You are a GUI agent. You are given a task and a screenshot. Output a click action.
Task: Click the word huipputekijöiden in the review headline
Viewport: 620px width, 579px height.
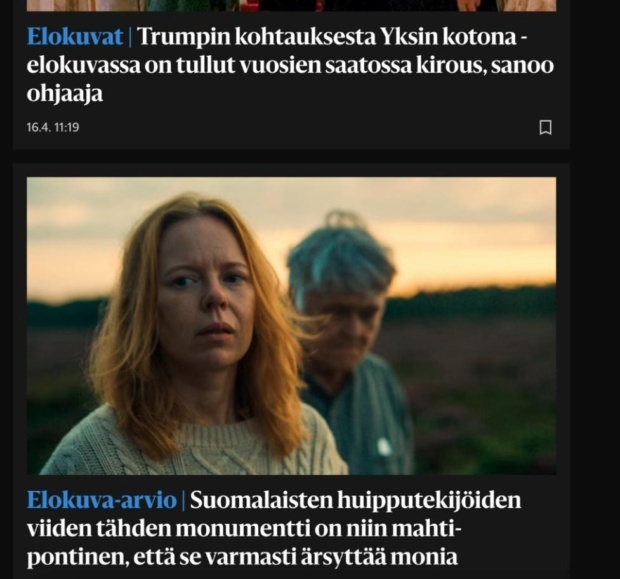(429, 500)
